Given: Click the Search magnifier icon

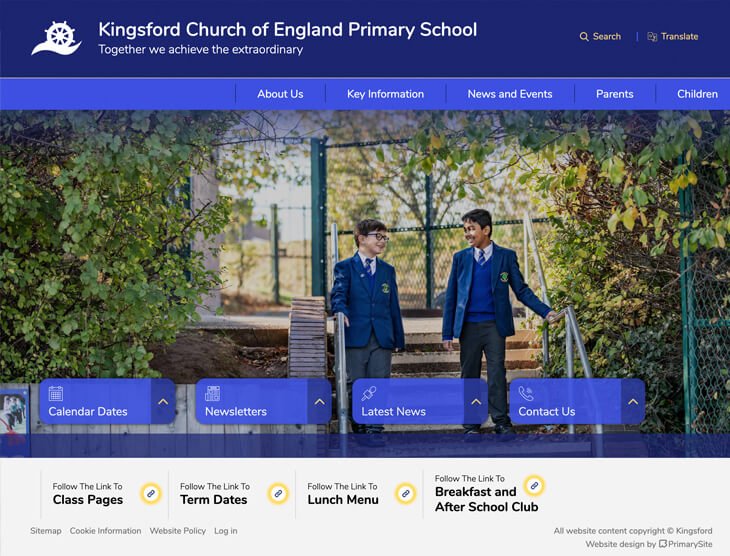Looking at the screenshot, I should pyautogui.click(x=584, y=37).
